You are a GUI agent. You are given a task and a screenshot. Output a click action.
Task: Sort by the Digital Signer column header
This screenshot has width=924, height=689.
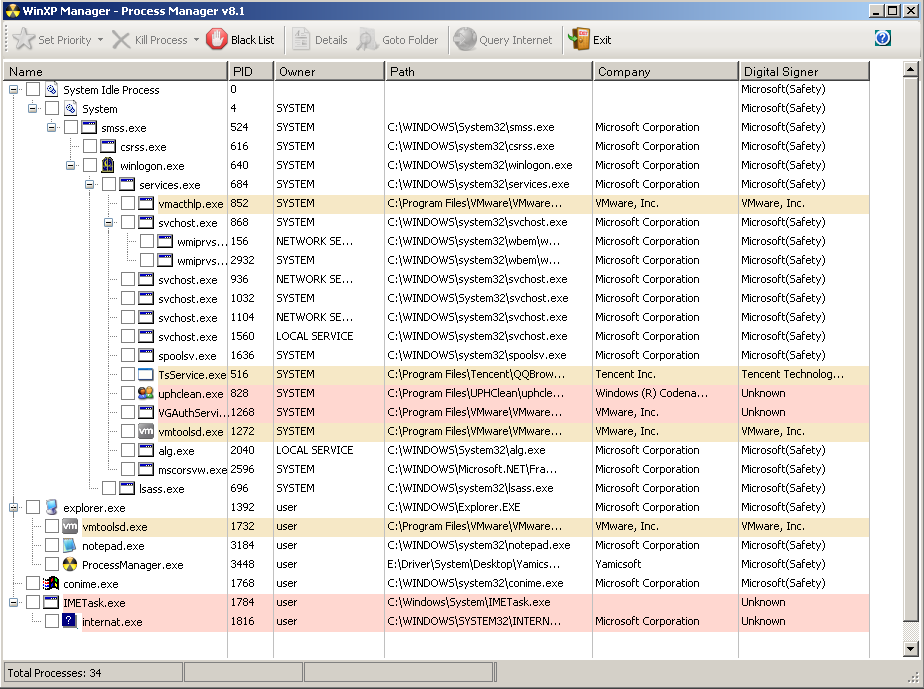804,72
